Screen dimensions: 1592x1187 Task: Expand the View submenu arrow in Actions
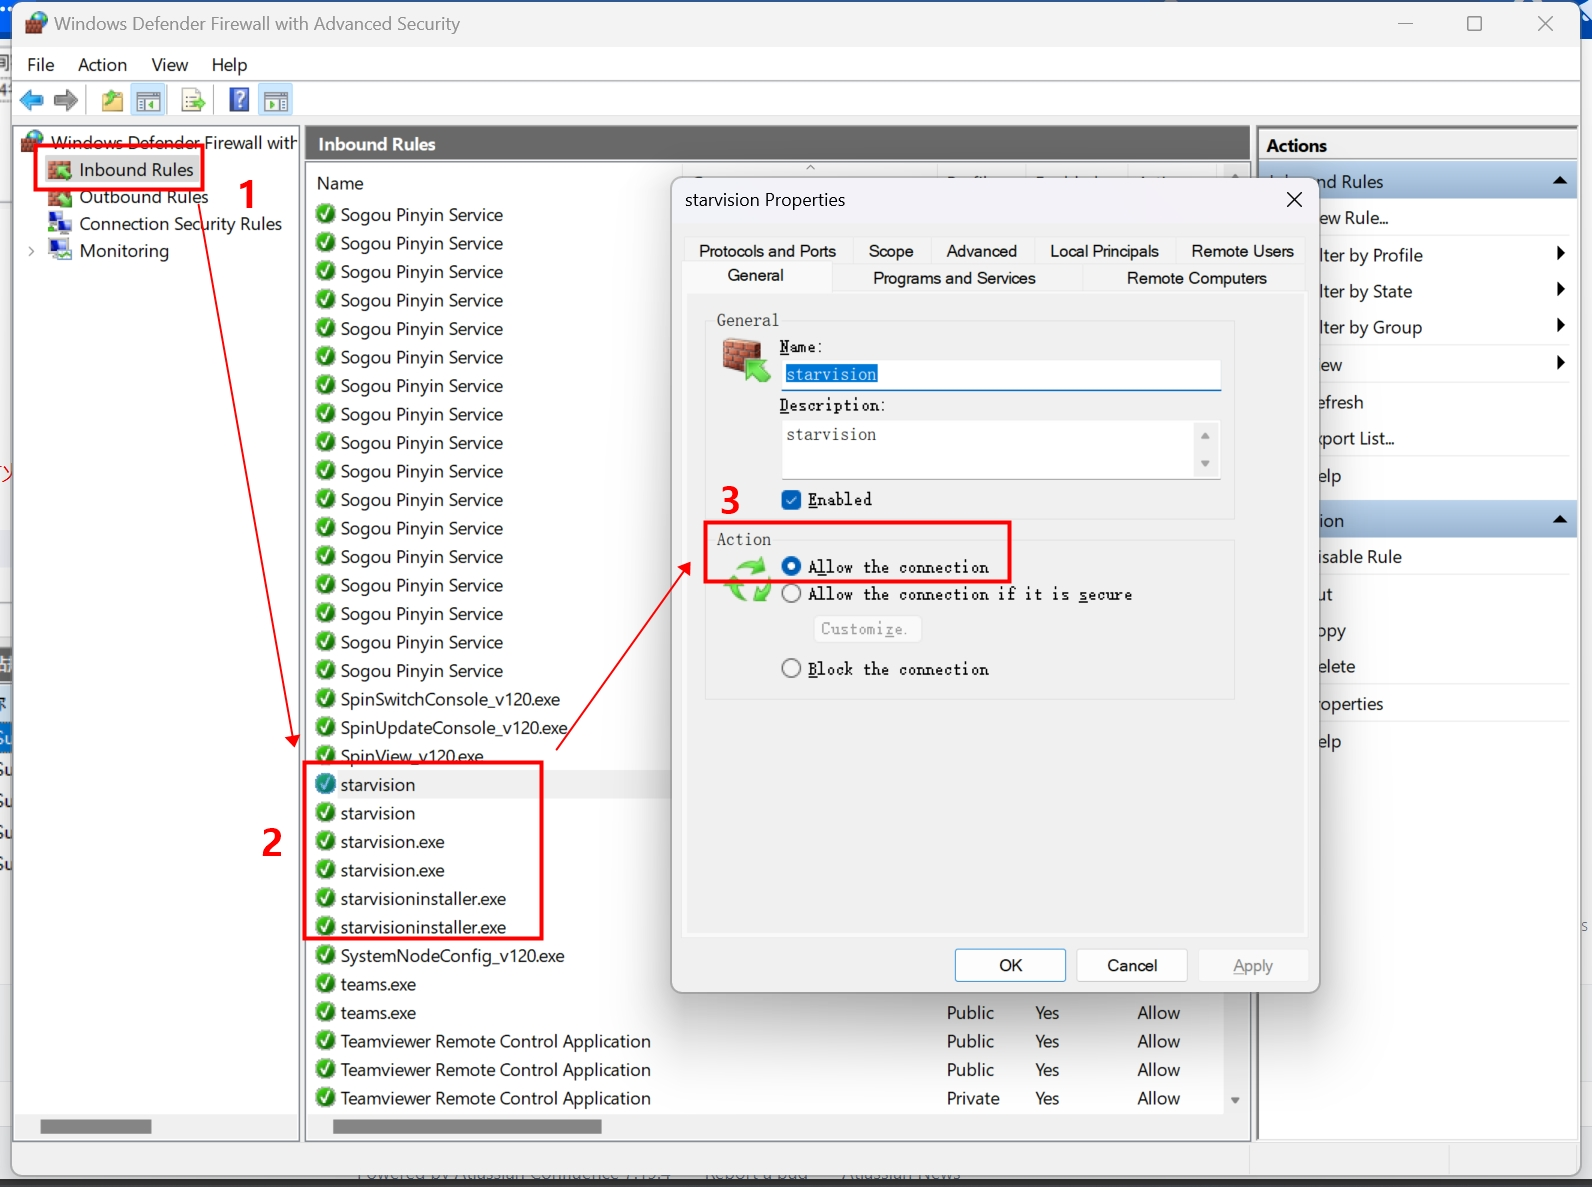tap(1560, 363)
